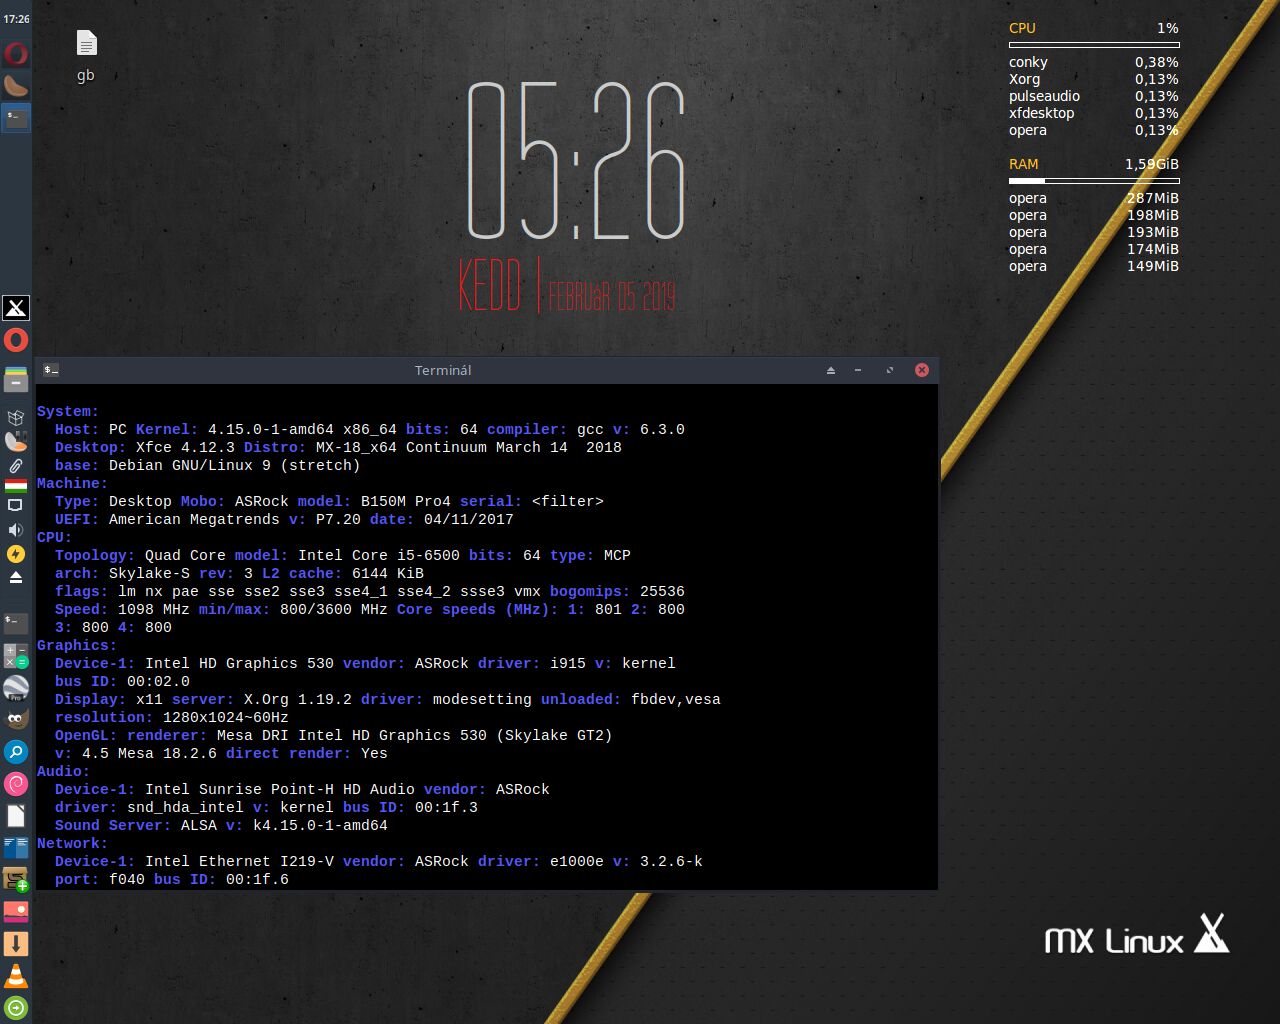Screen dimensions: 1280x1024
Task: Click the 287MiB opera memory entry
Action: coord(1152,198)
